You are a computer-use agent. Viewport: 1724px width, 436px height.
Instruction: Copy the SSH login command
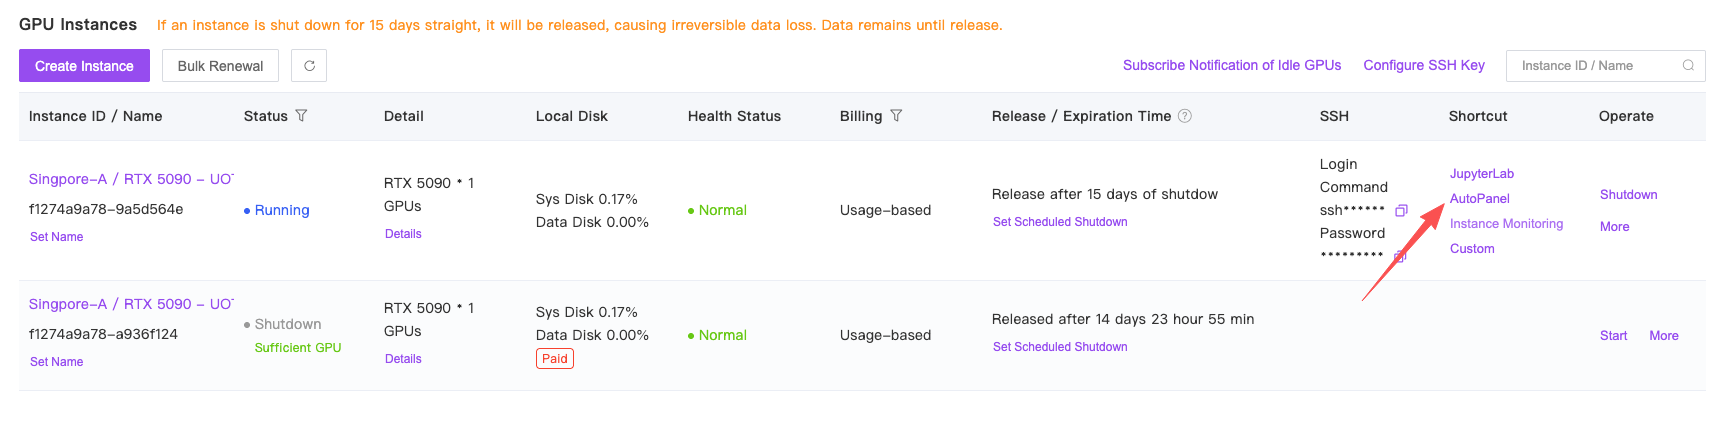tap(1401, 210)
